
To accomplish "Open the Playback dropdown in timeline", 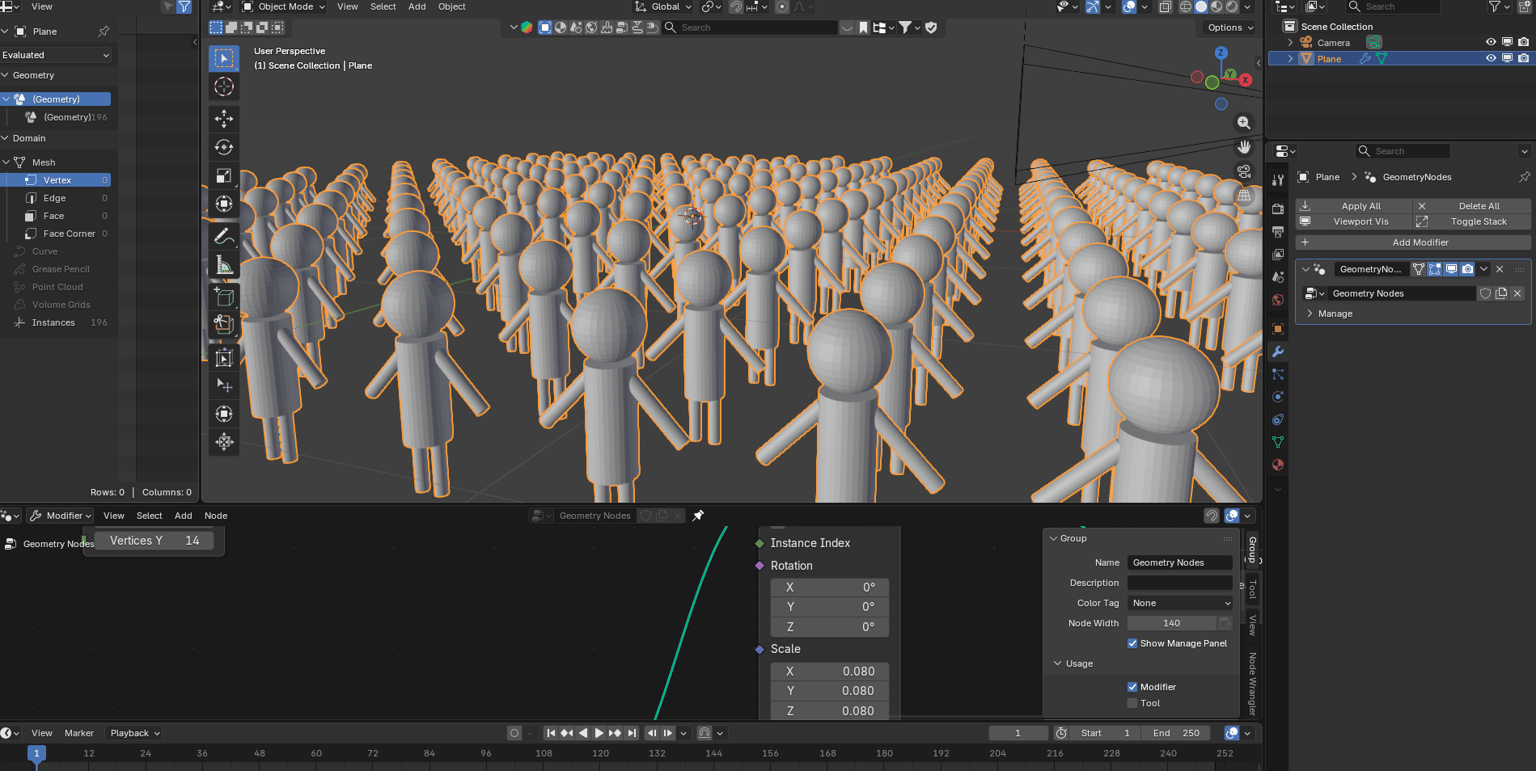I will pos(135,733).
